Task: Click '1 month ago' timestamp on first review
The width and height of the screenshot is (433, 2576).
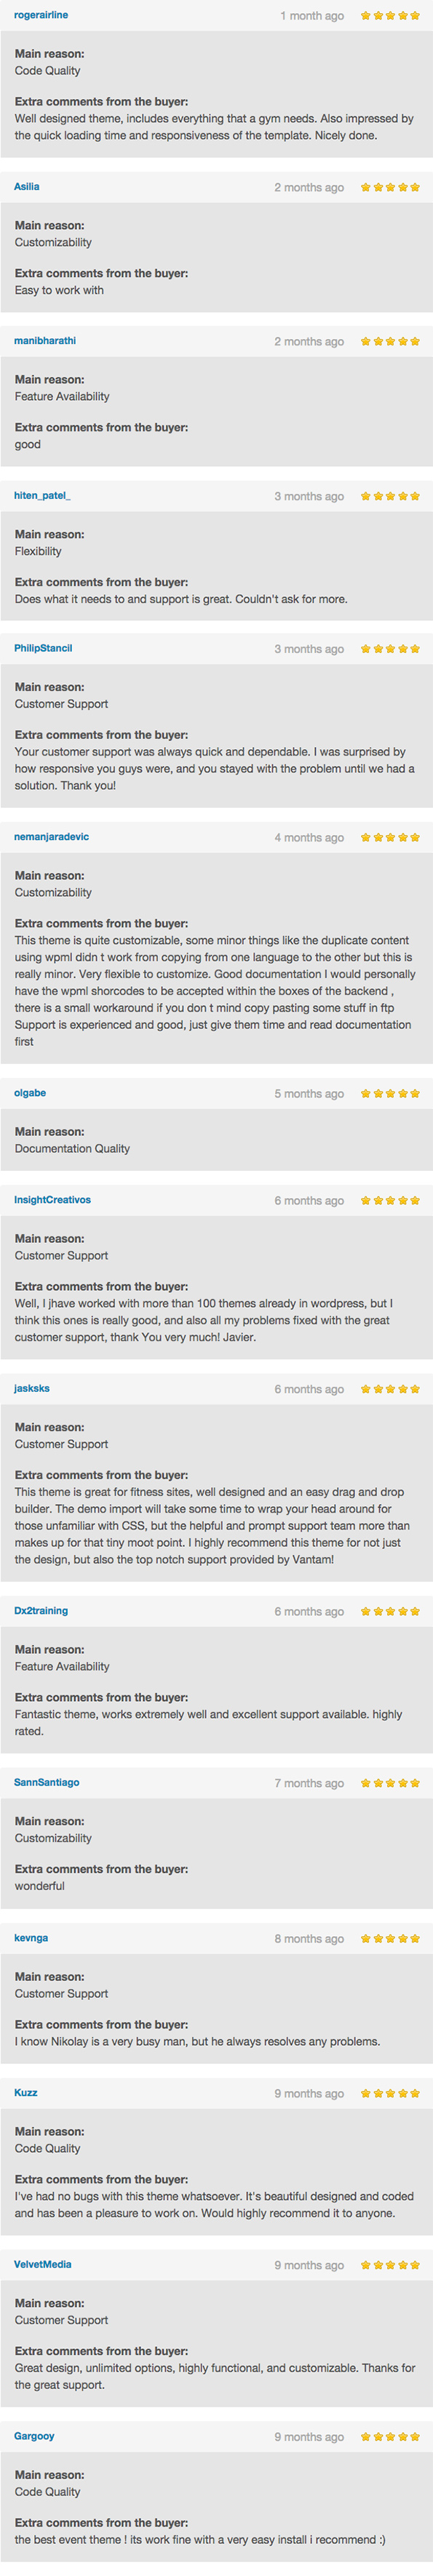Action: 312,16
